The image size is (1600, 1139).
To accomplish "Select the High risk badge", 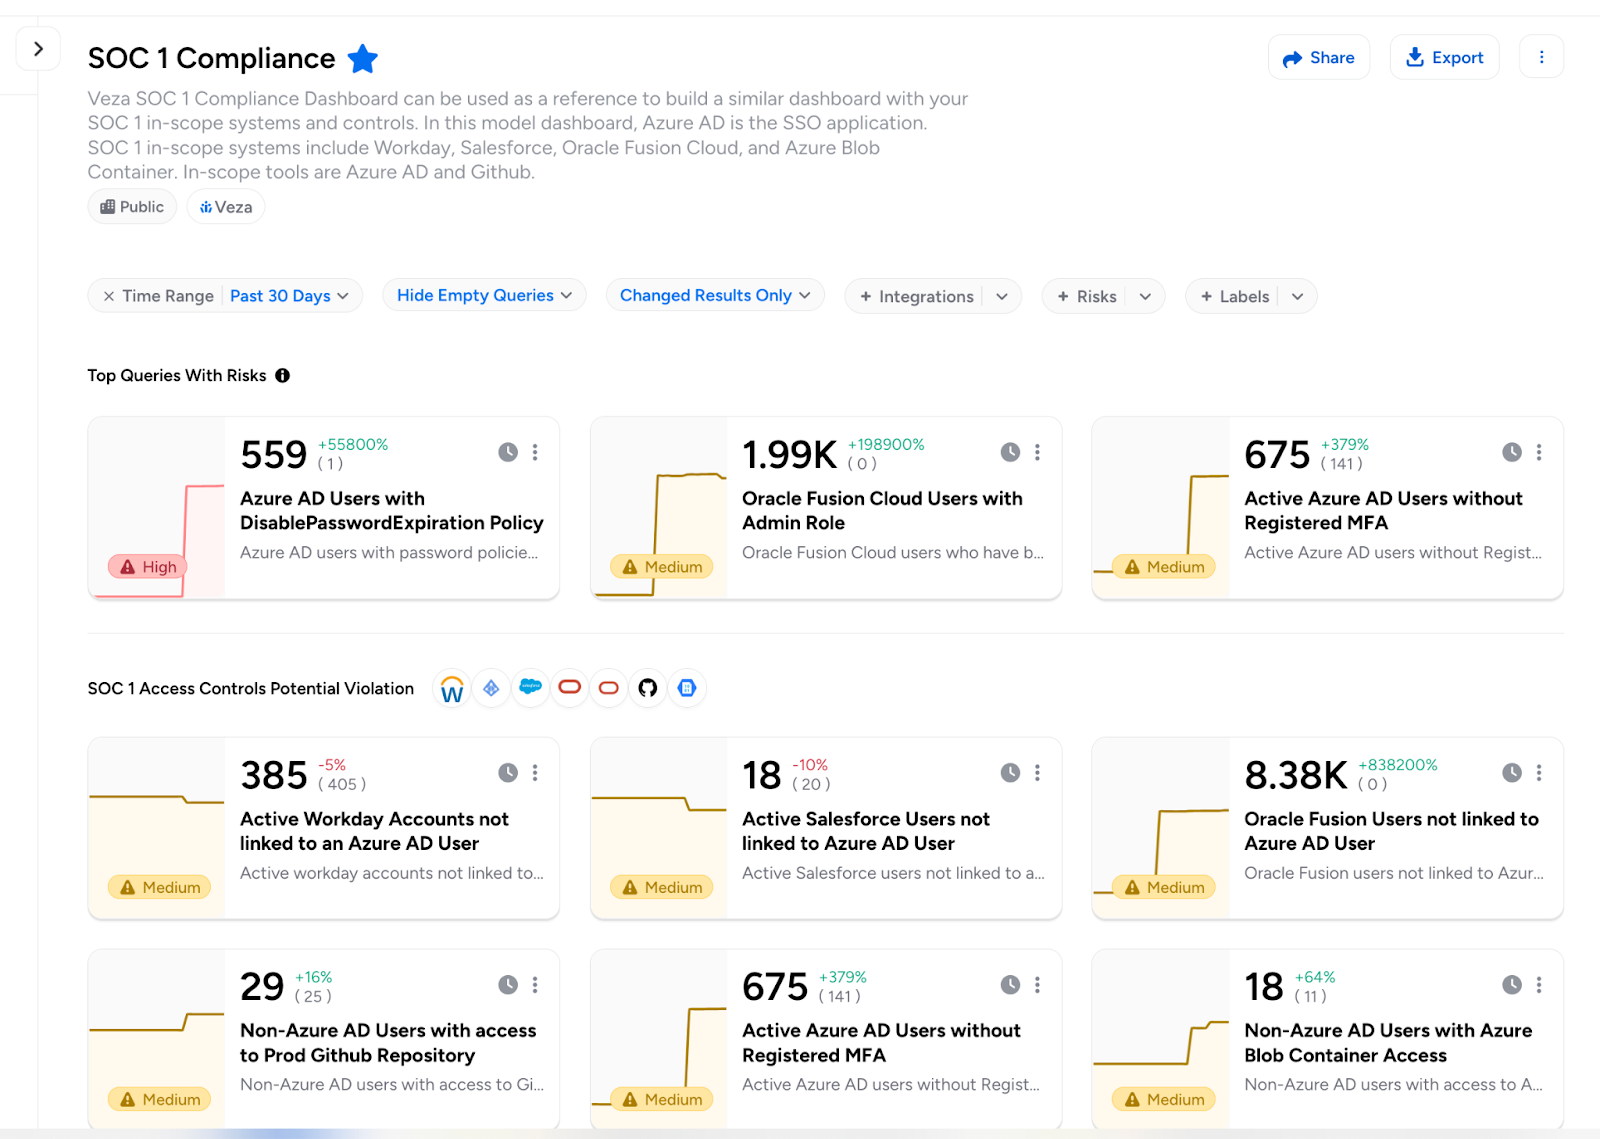I will [148, 567].
